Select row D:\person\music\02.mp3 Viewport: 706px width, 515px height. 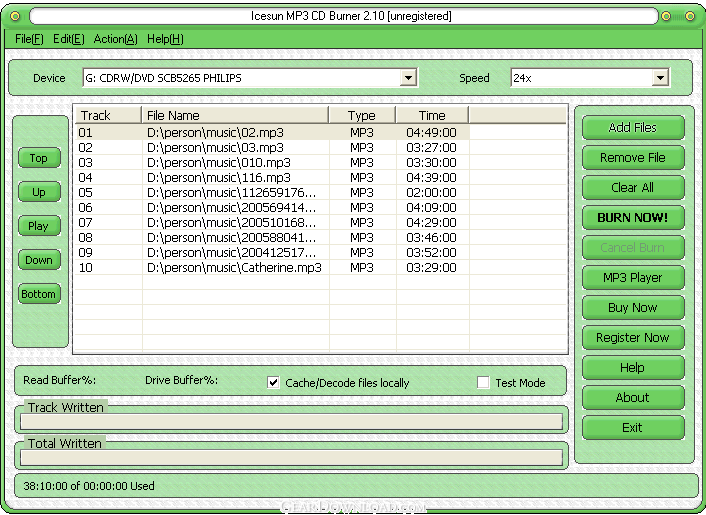(272, 132)
